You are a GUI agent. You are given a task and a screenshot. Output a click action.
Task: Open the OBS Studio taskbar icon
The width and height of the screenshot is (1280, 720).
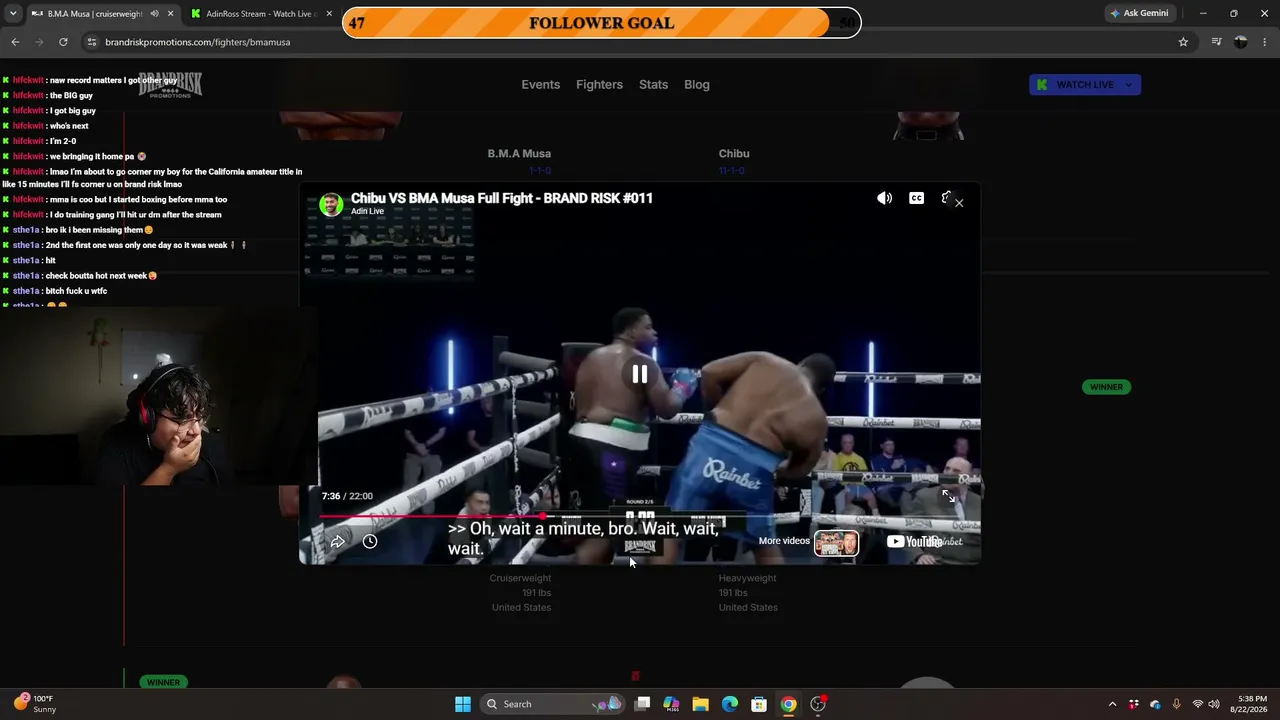(x=818, y=704)
